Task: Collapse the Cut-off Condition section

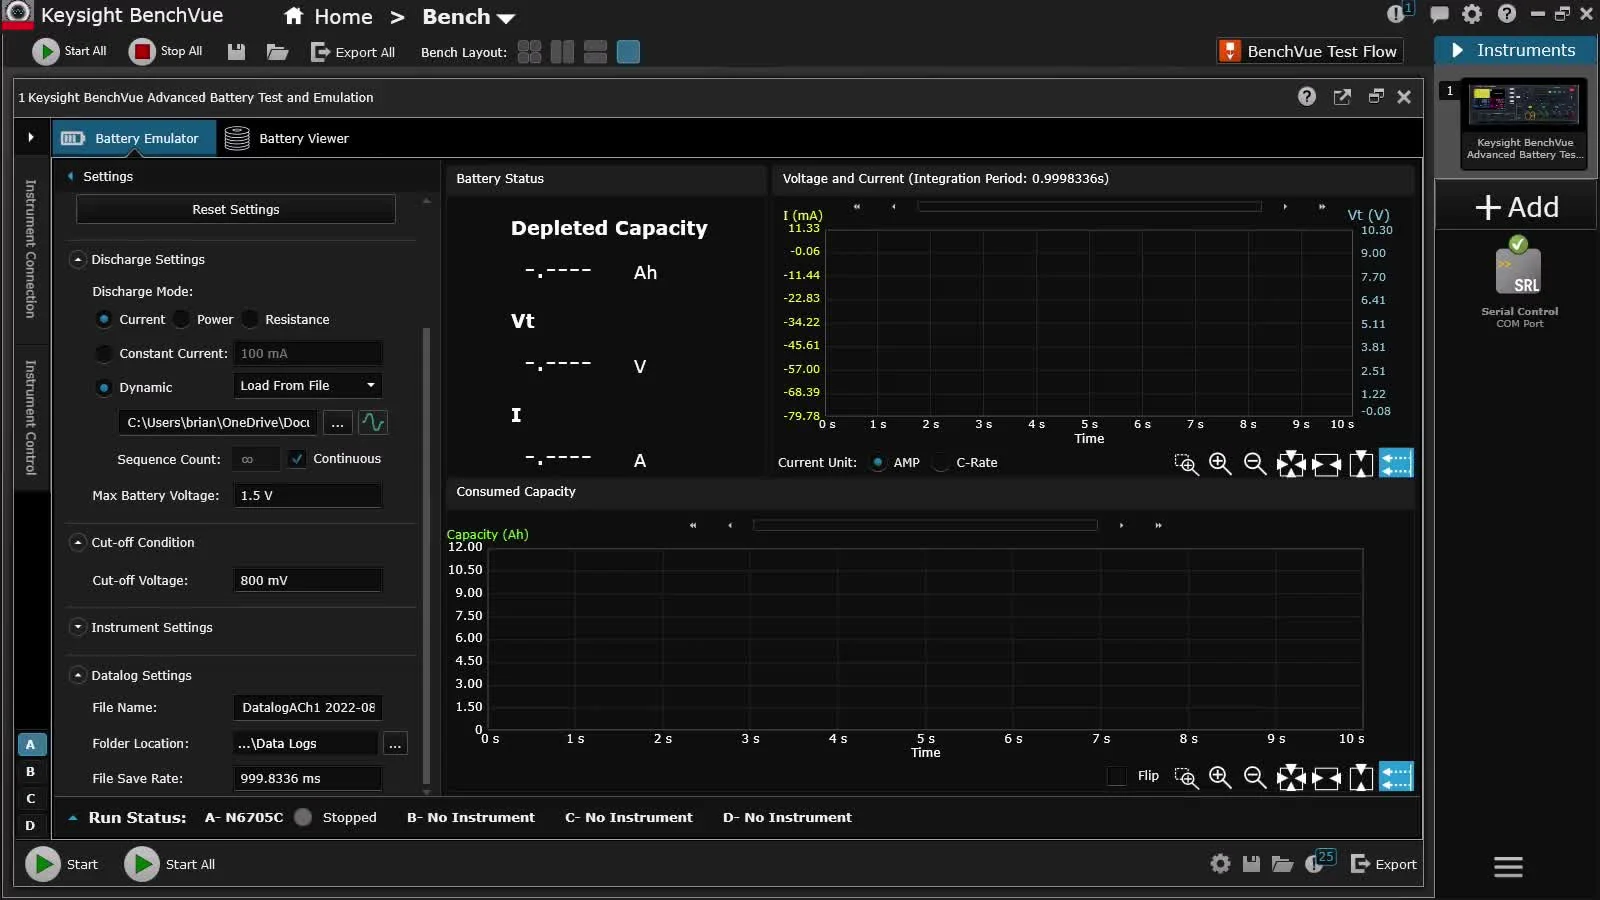Action: click(x=78, y=542)
